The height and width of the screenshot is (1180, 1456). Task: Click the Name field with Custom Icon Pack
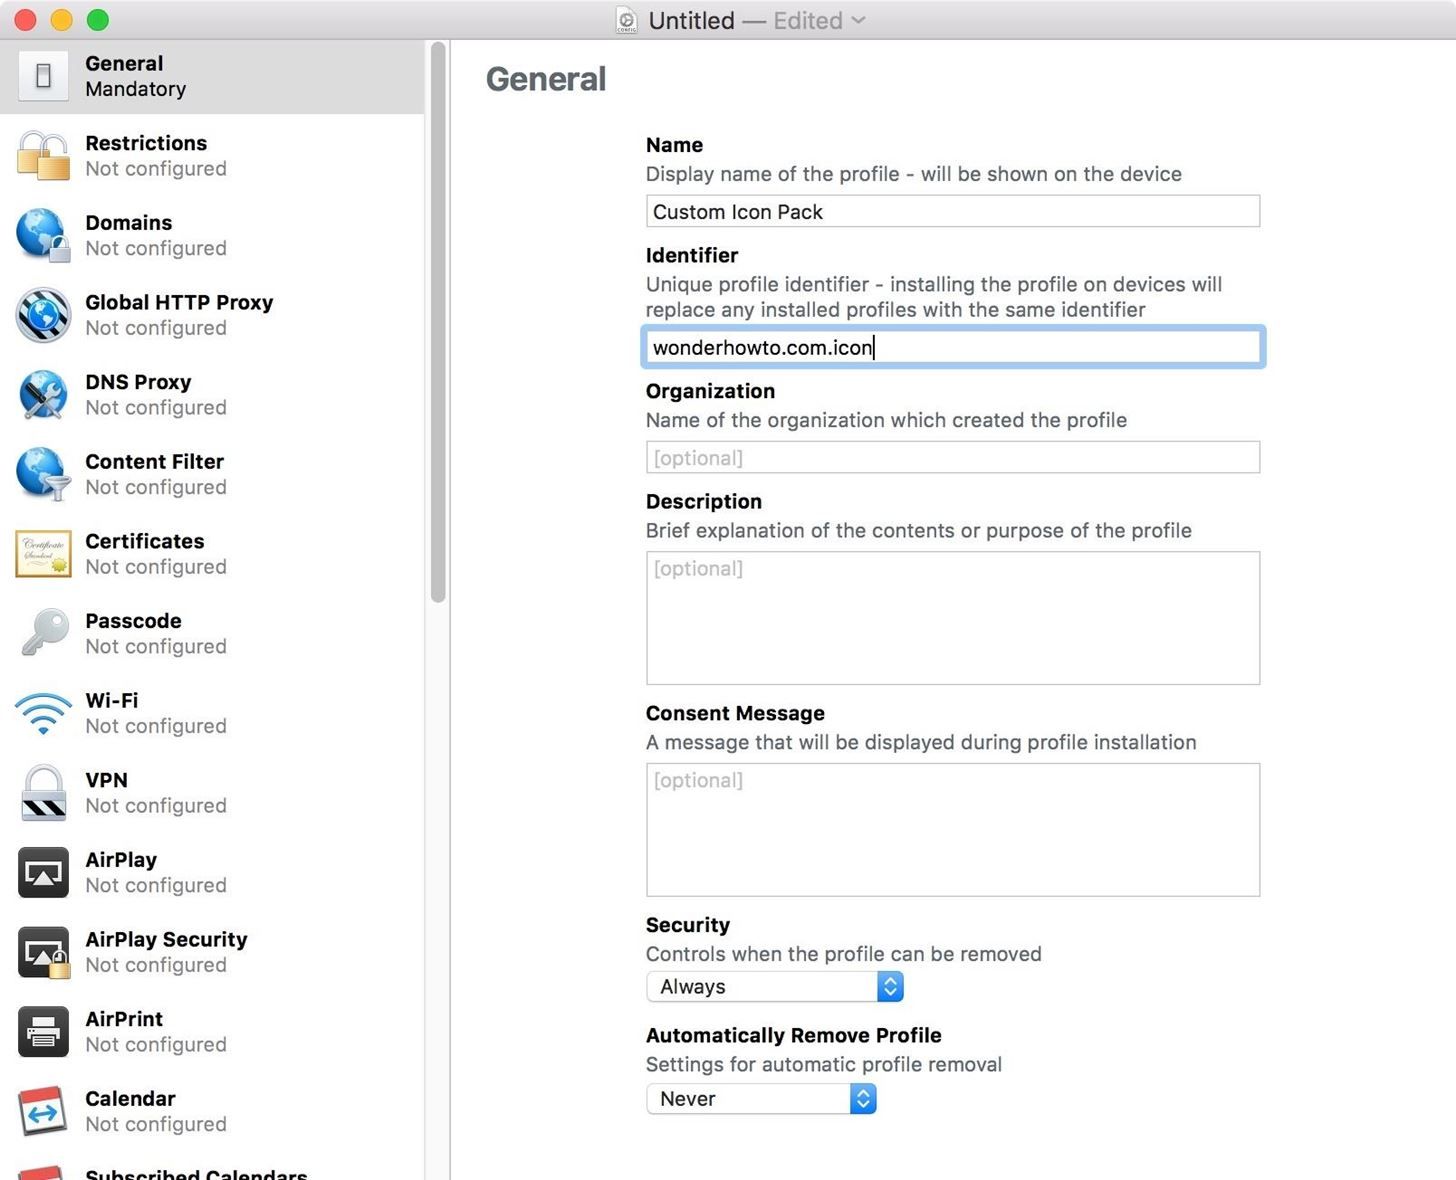click(952, 212)
